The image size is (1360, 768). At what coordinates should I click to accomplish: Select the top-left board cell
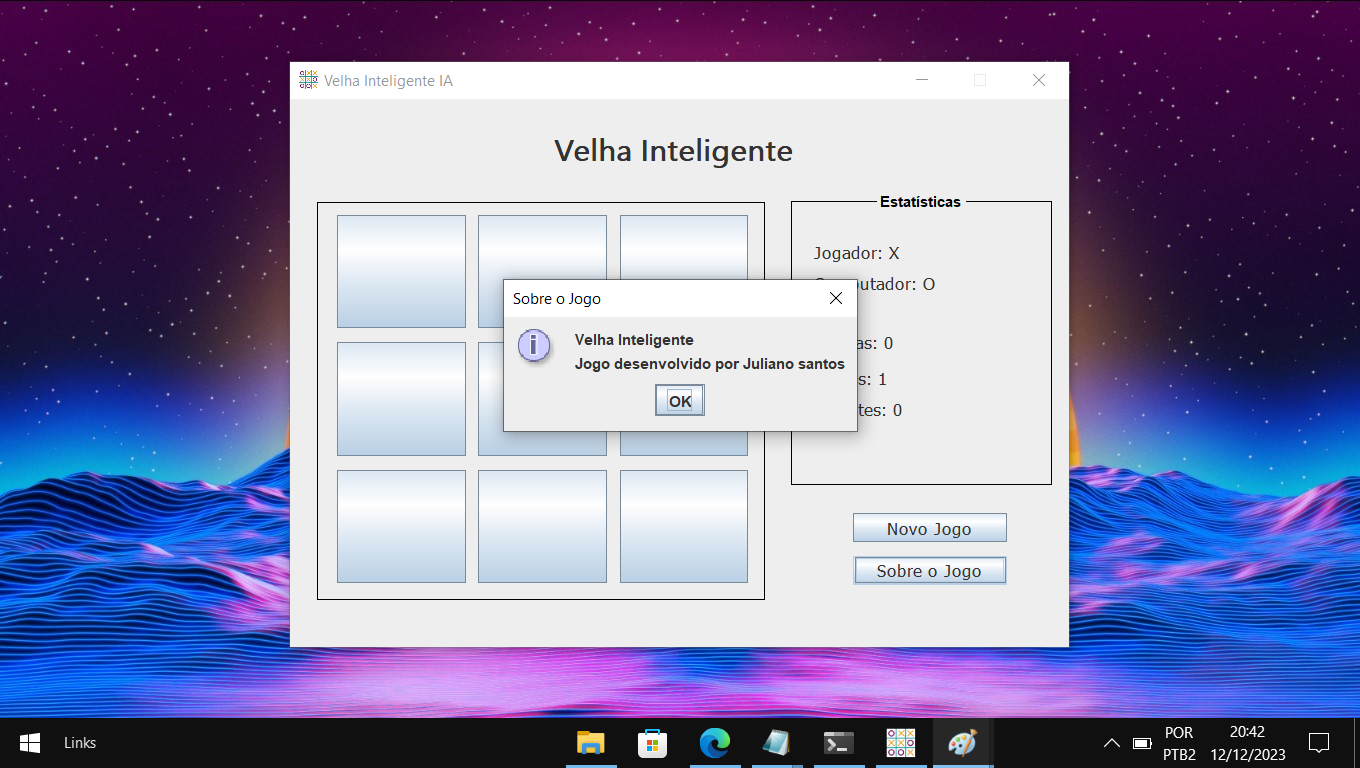(x=401, y=271)
